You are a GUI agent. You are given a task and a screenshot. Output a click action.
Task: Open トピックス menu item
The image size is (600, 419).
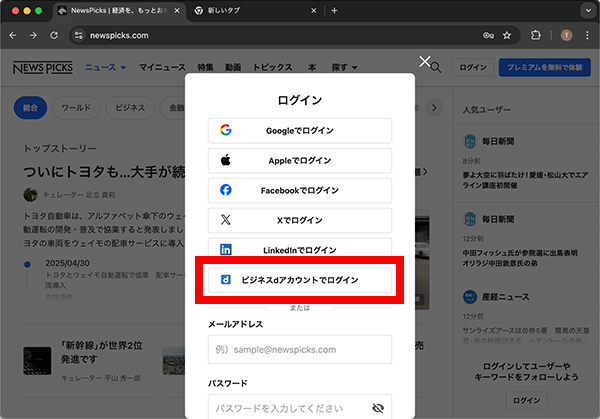(272, 67)
